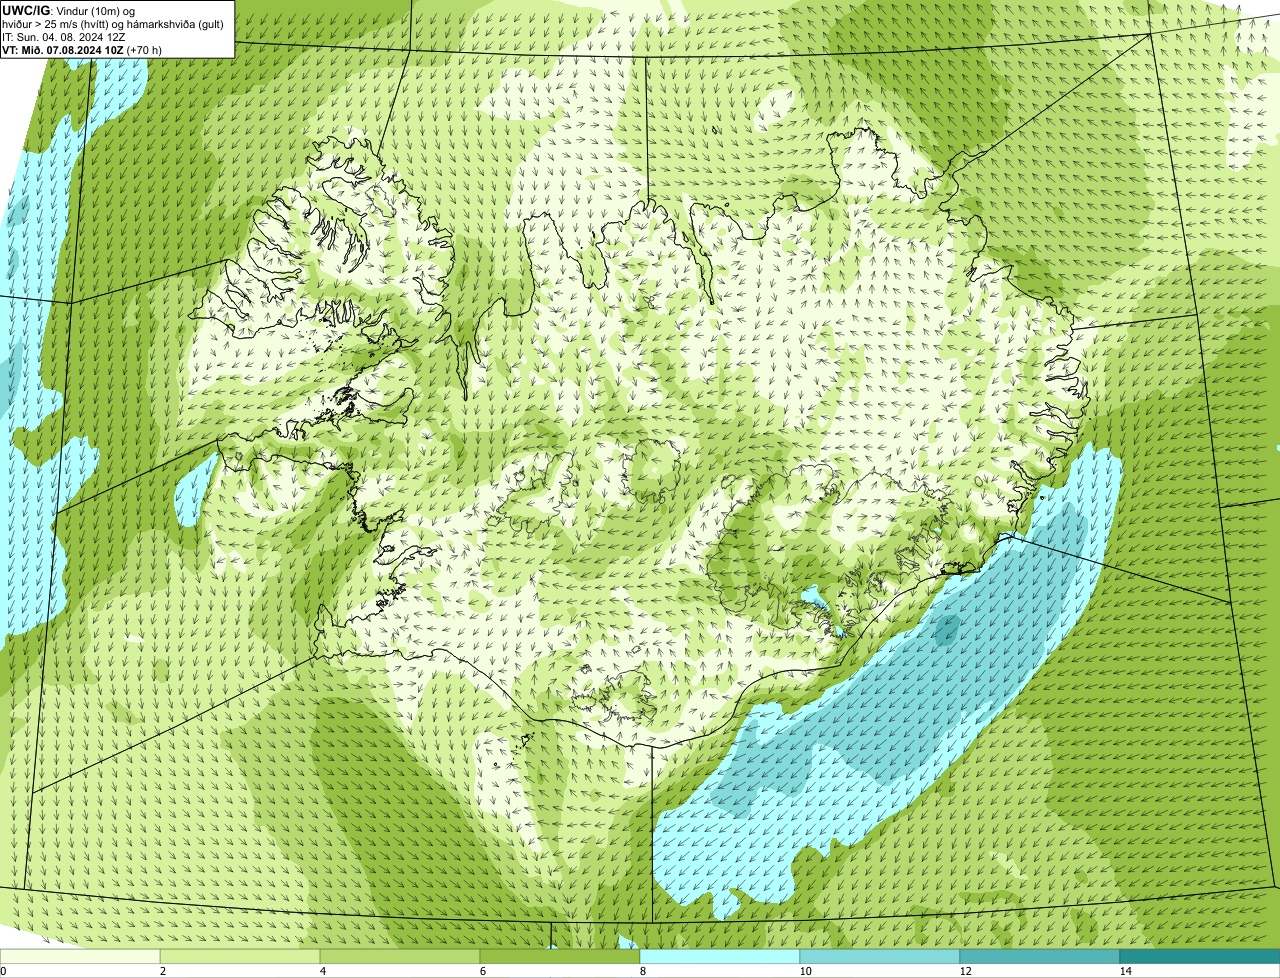Click the '8' label on the color scale
1280x978 pixels.
642,971
